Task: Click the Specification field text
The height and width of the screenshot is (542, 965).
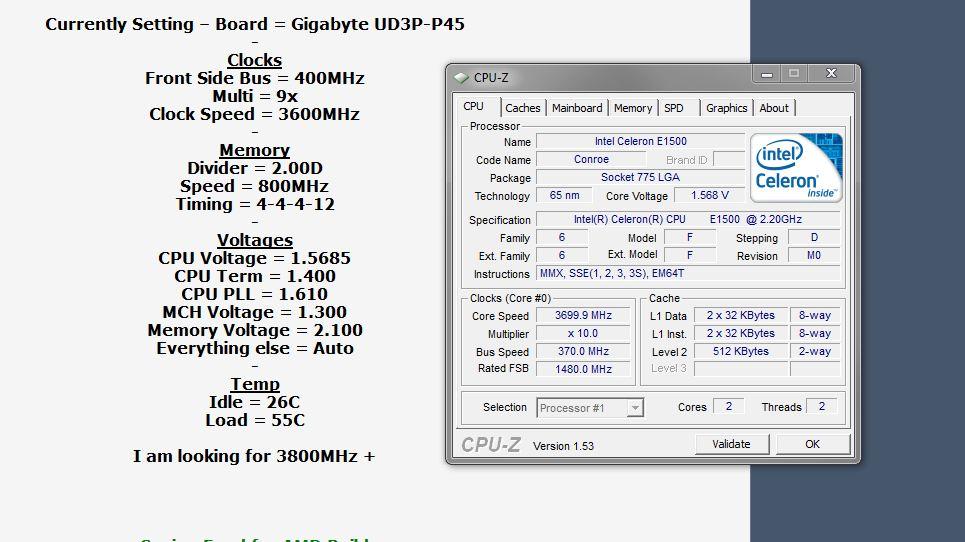Action: tap(688, 220)
